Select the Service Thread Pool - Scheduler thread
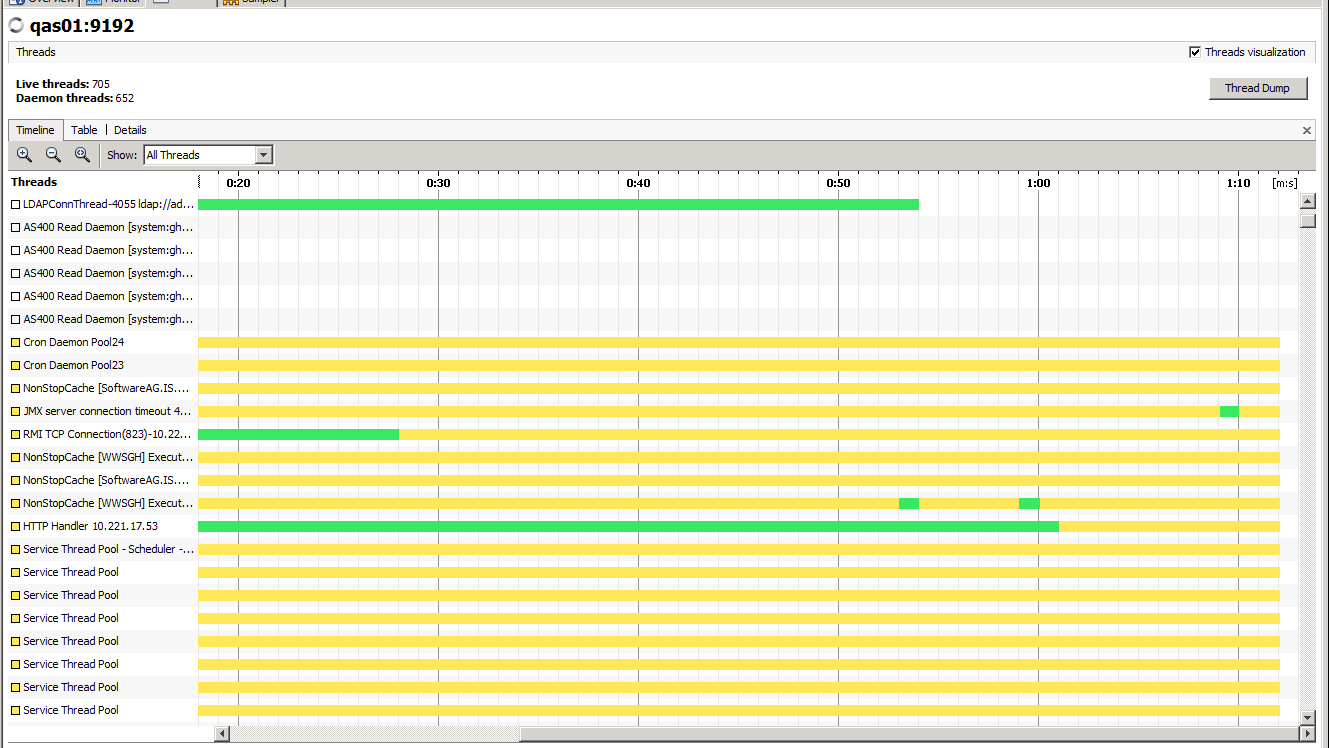This screenshot has height=748, width=1329. pyautogui.click(x=108, y=549)
